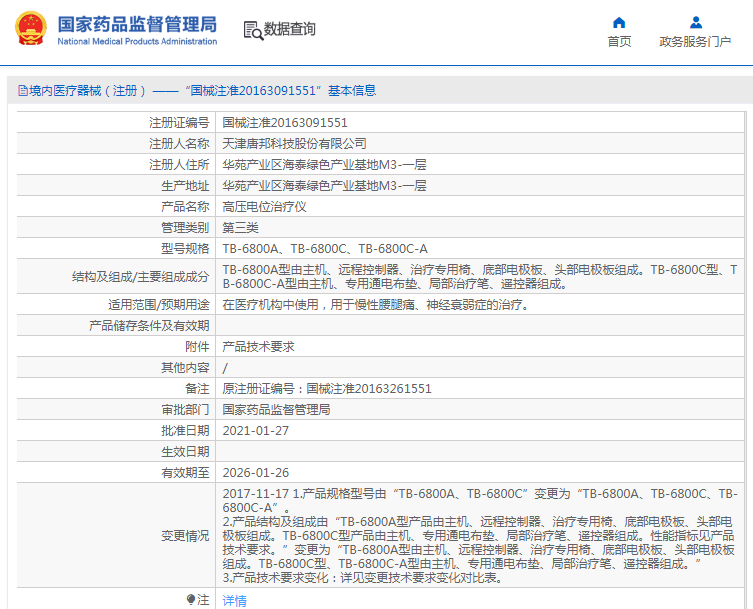Screen dimensions: 753x609
Task: Click the National Medical Products Administration subtitle
Action: click(x=137, y=41)
